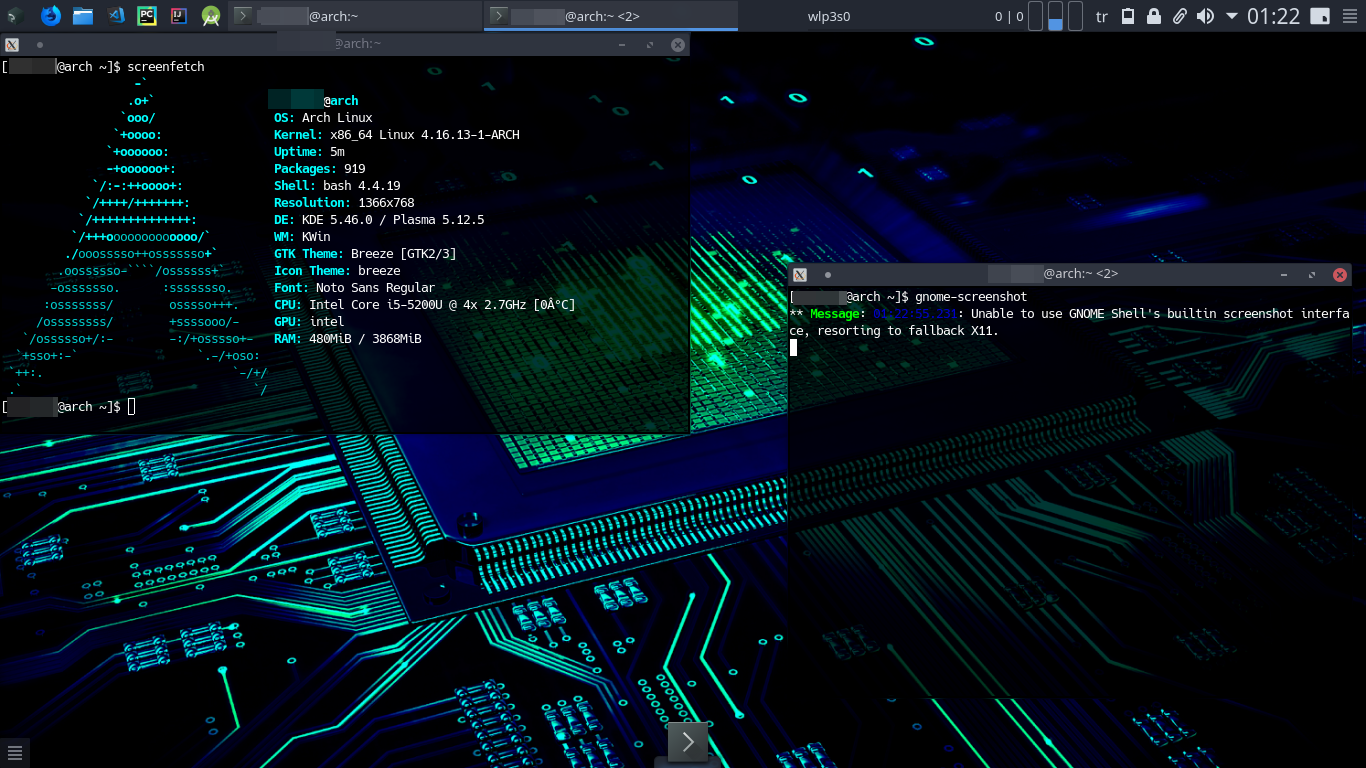Viewport: 1366px width, 768px height.
Task: Switch to the '@arch:~ <2>' task in the panel
Action: click(x=611, y=16)
